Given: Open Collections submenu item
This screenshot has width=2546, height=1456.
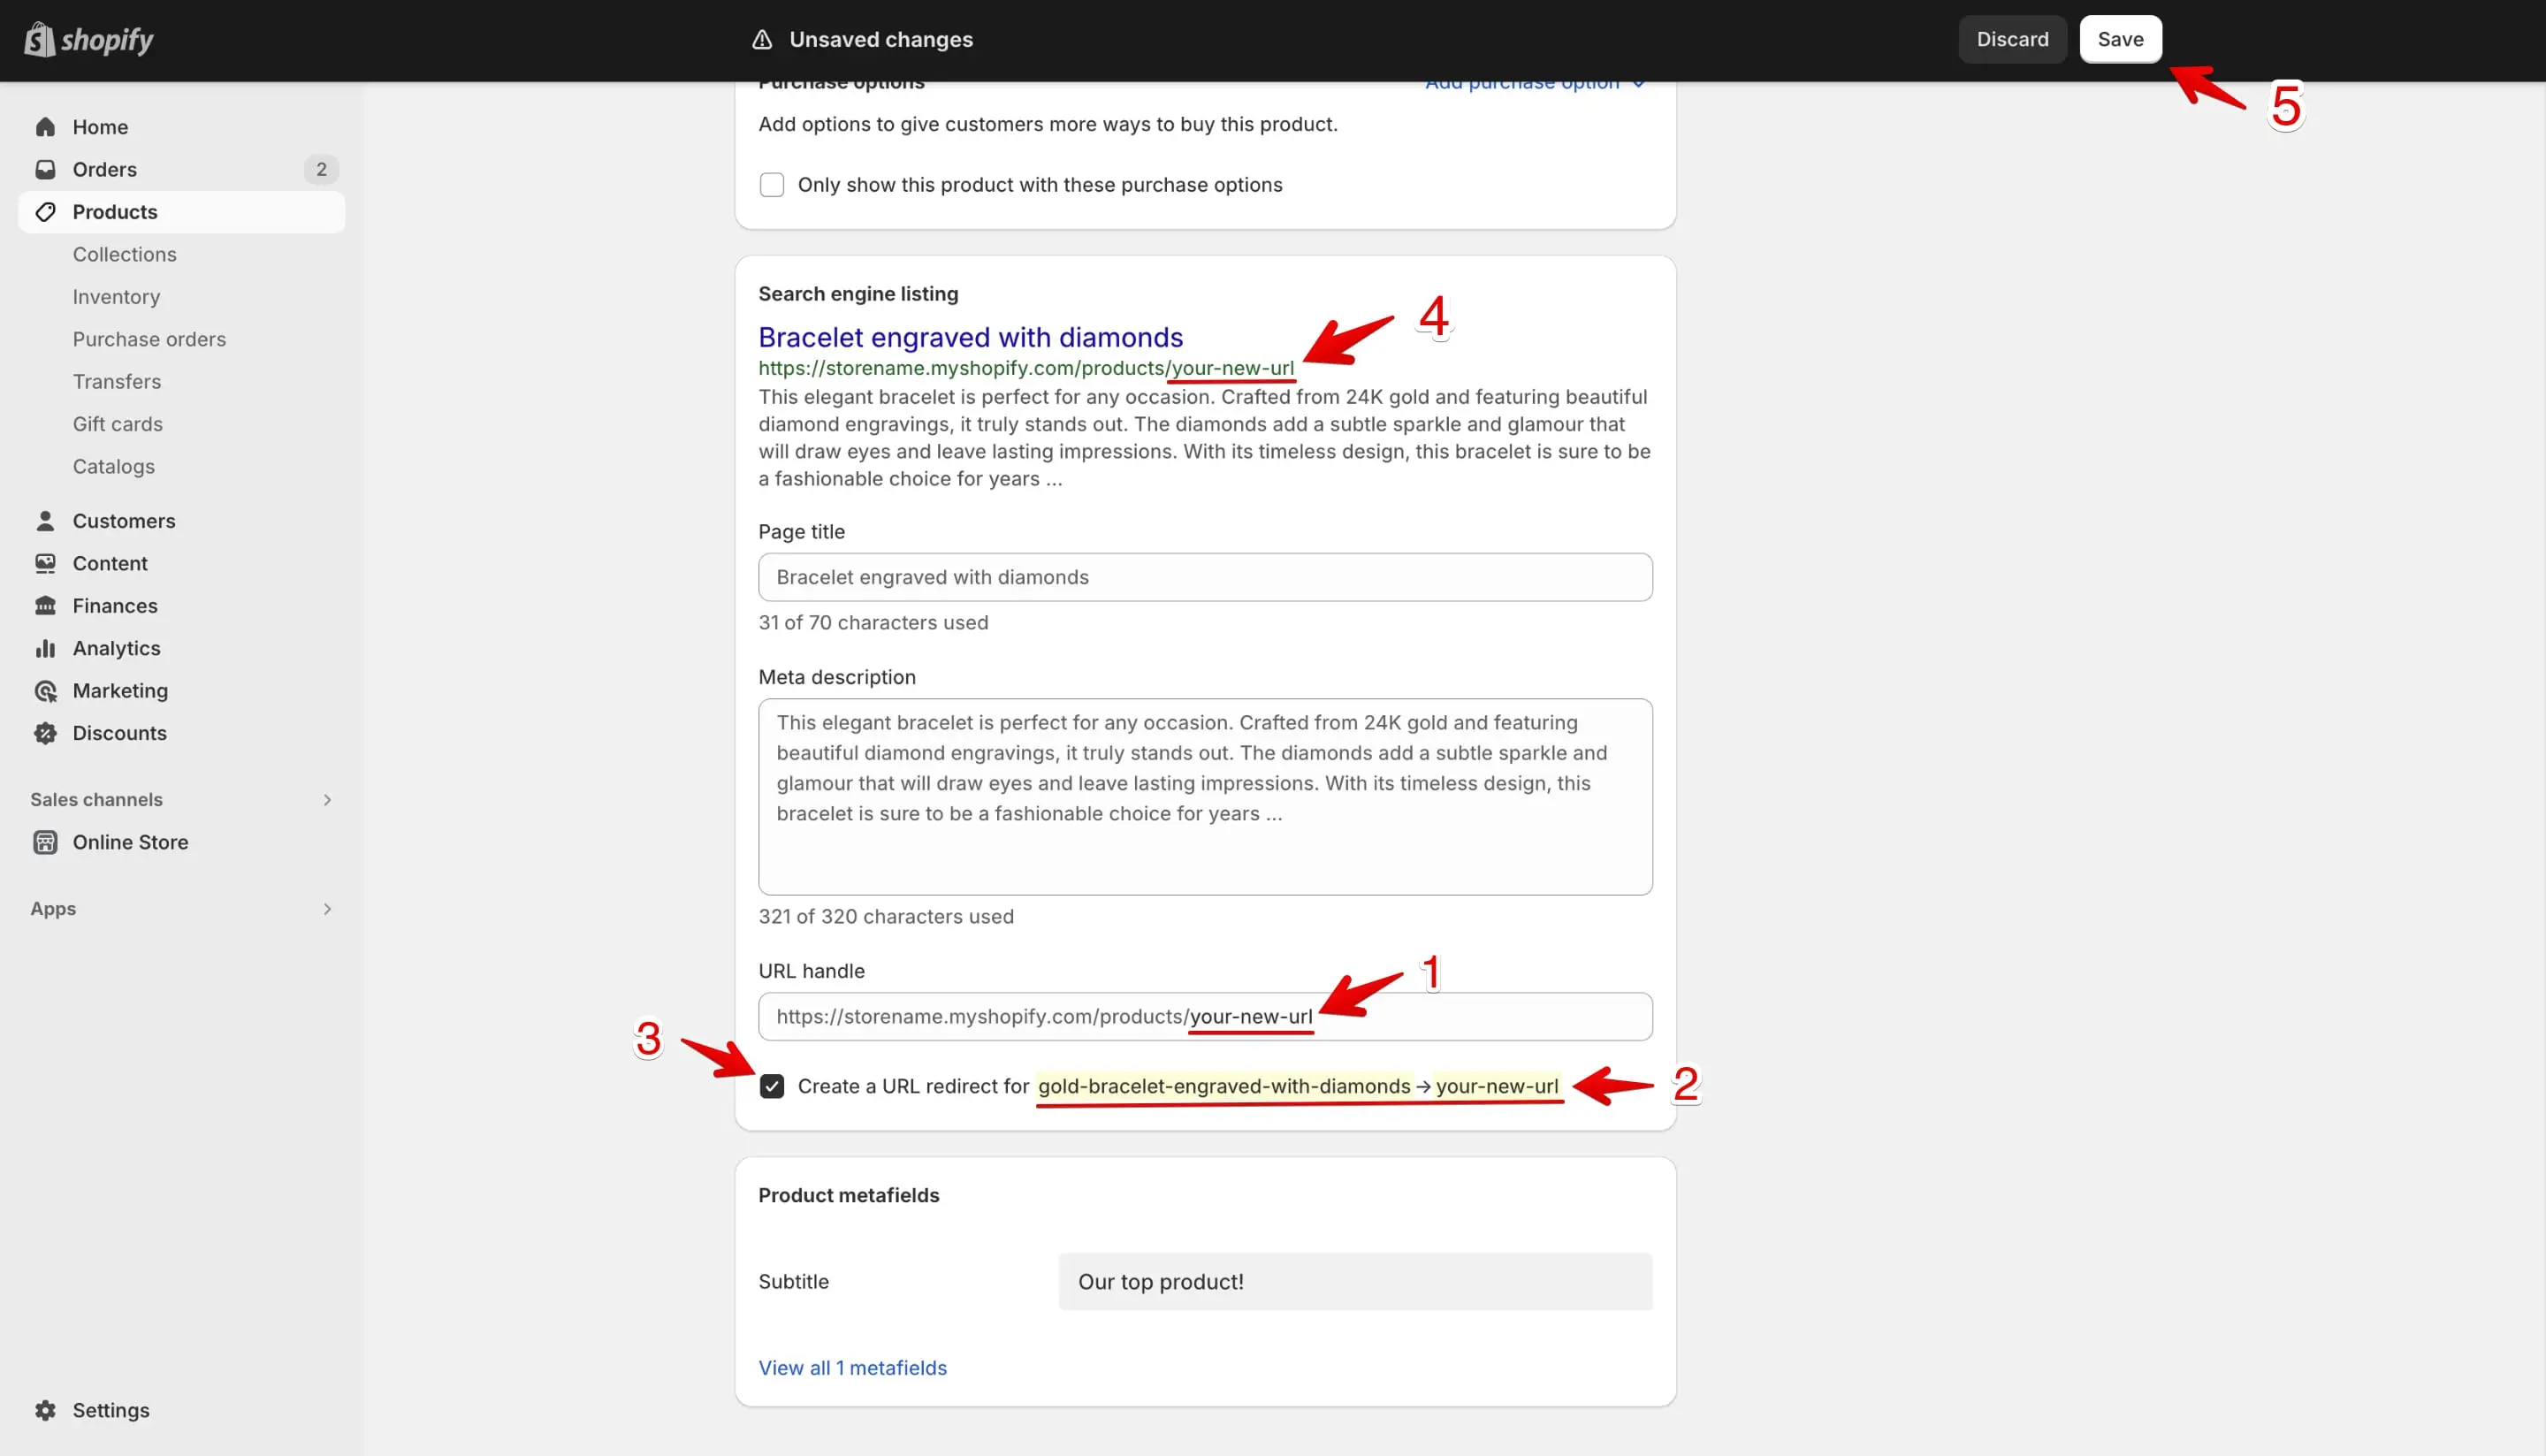Looking at the screenshot, I should pyautogui.click(x=124, y=254).
